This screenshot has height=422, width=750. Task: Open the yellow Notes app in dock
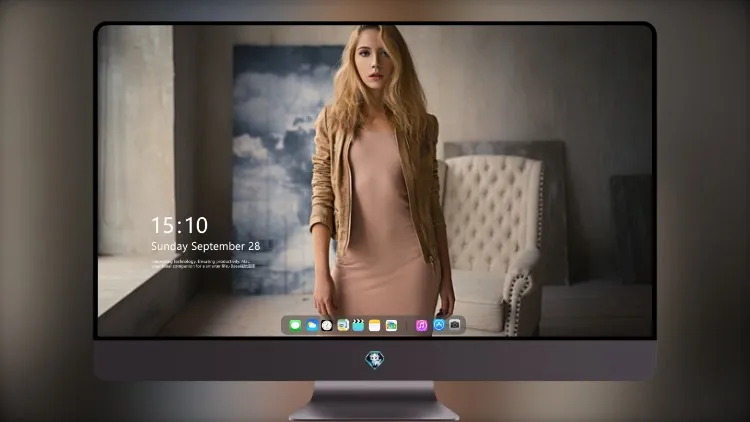tap(375, 325)
